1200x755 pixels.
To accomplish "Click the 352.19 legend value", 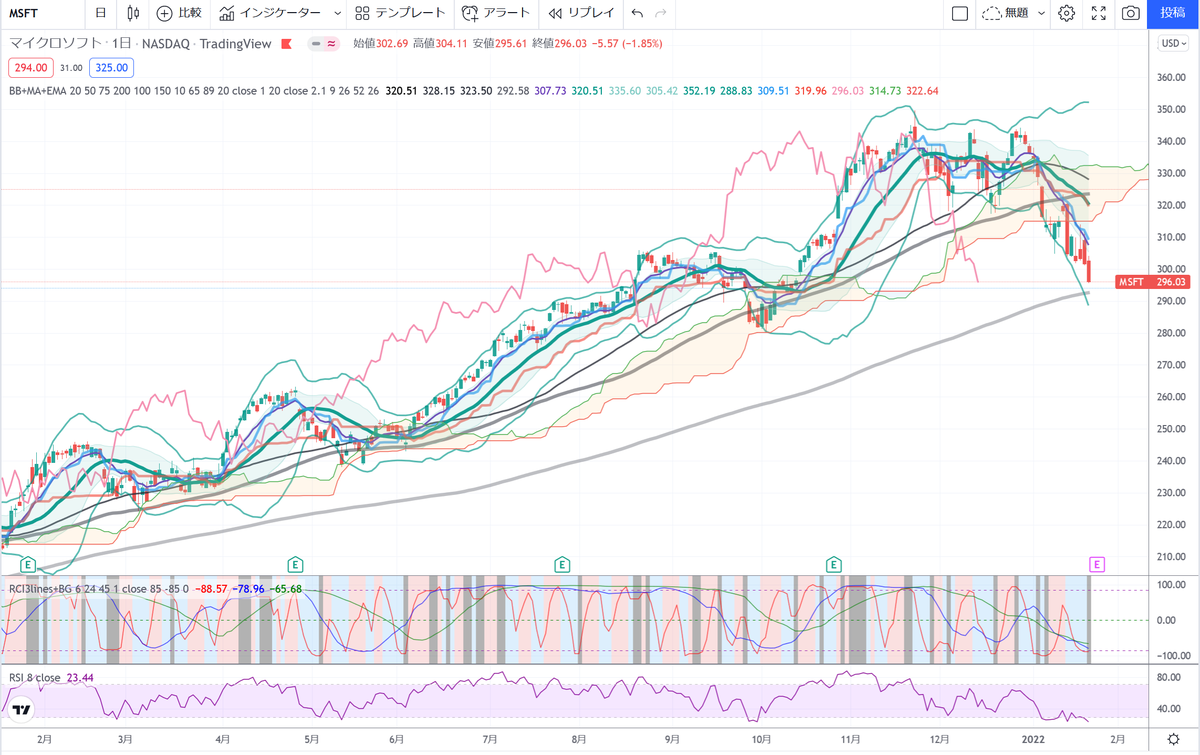I will pos(700,90).
